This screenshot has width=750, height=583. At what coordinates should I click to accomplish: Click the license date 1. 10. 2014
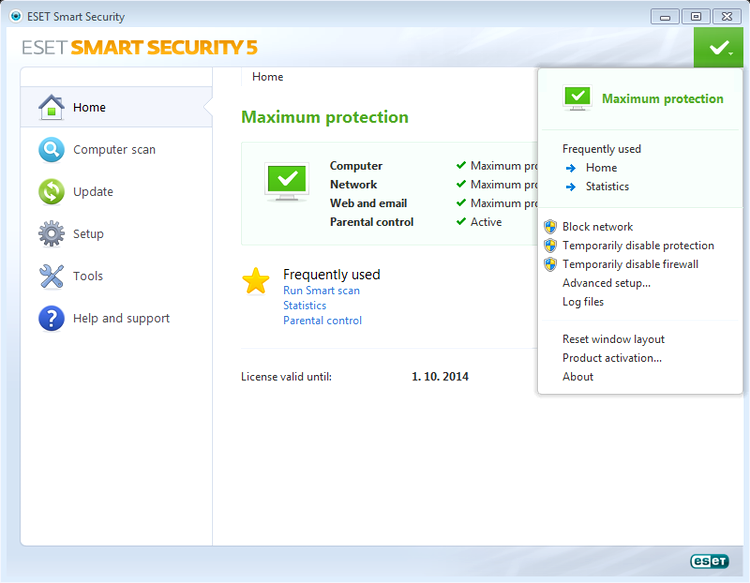click(x=440, y=377)
